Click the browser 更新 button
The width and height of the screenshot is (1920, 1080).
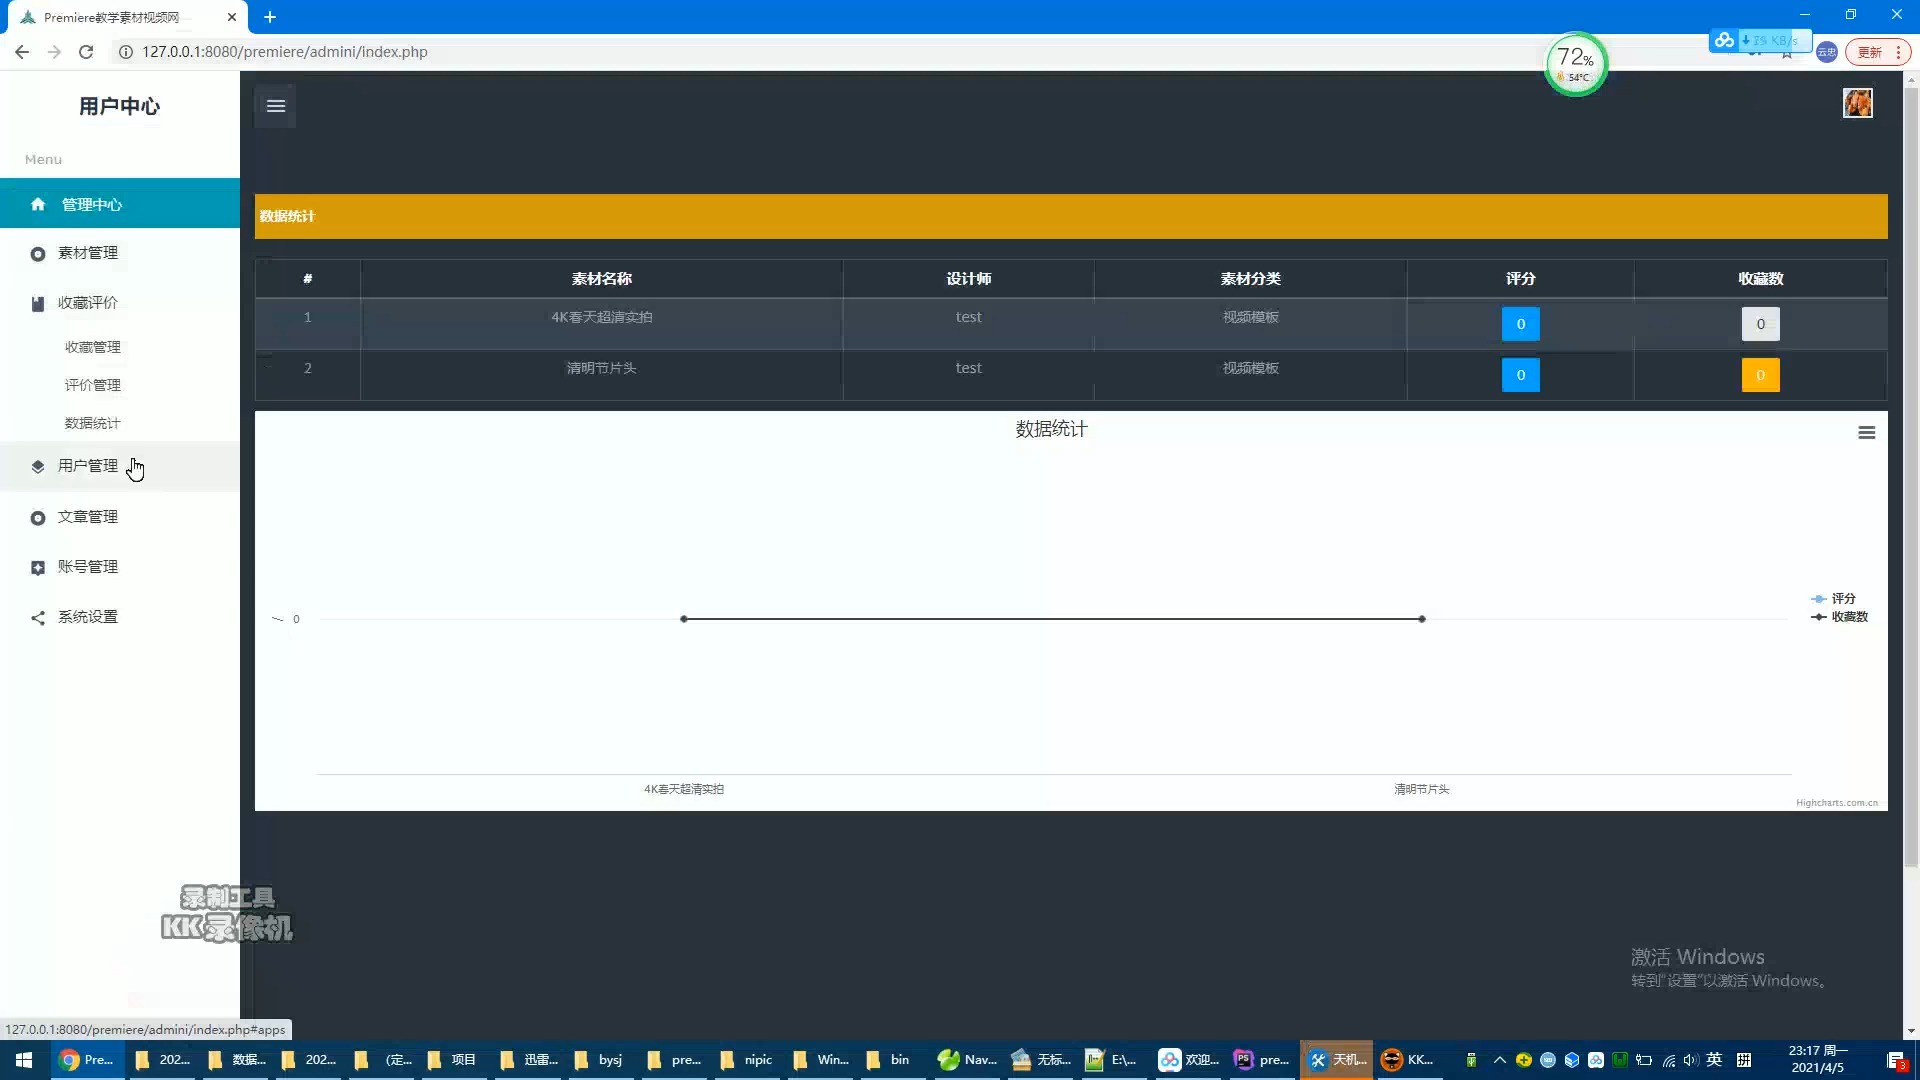[x=1878, y=52]
